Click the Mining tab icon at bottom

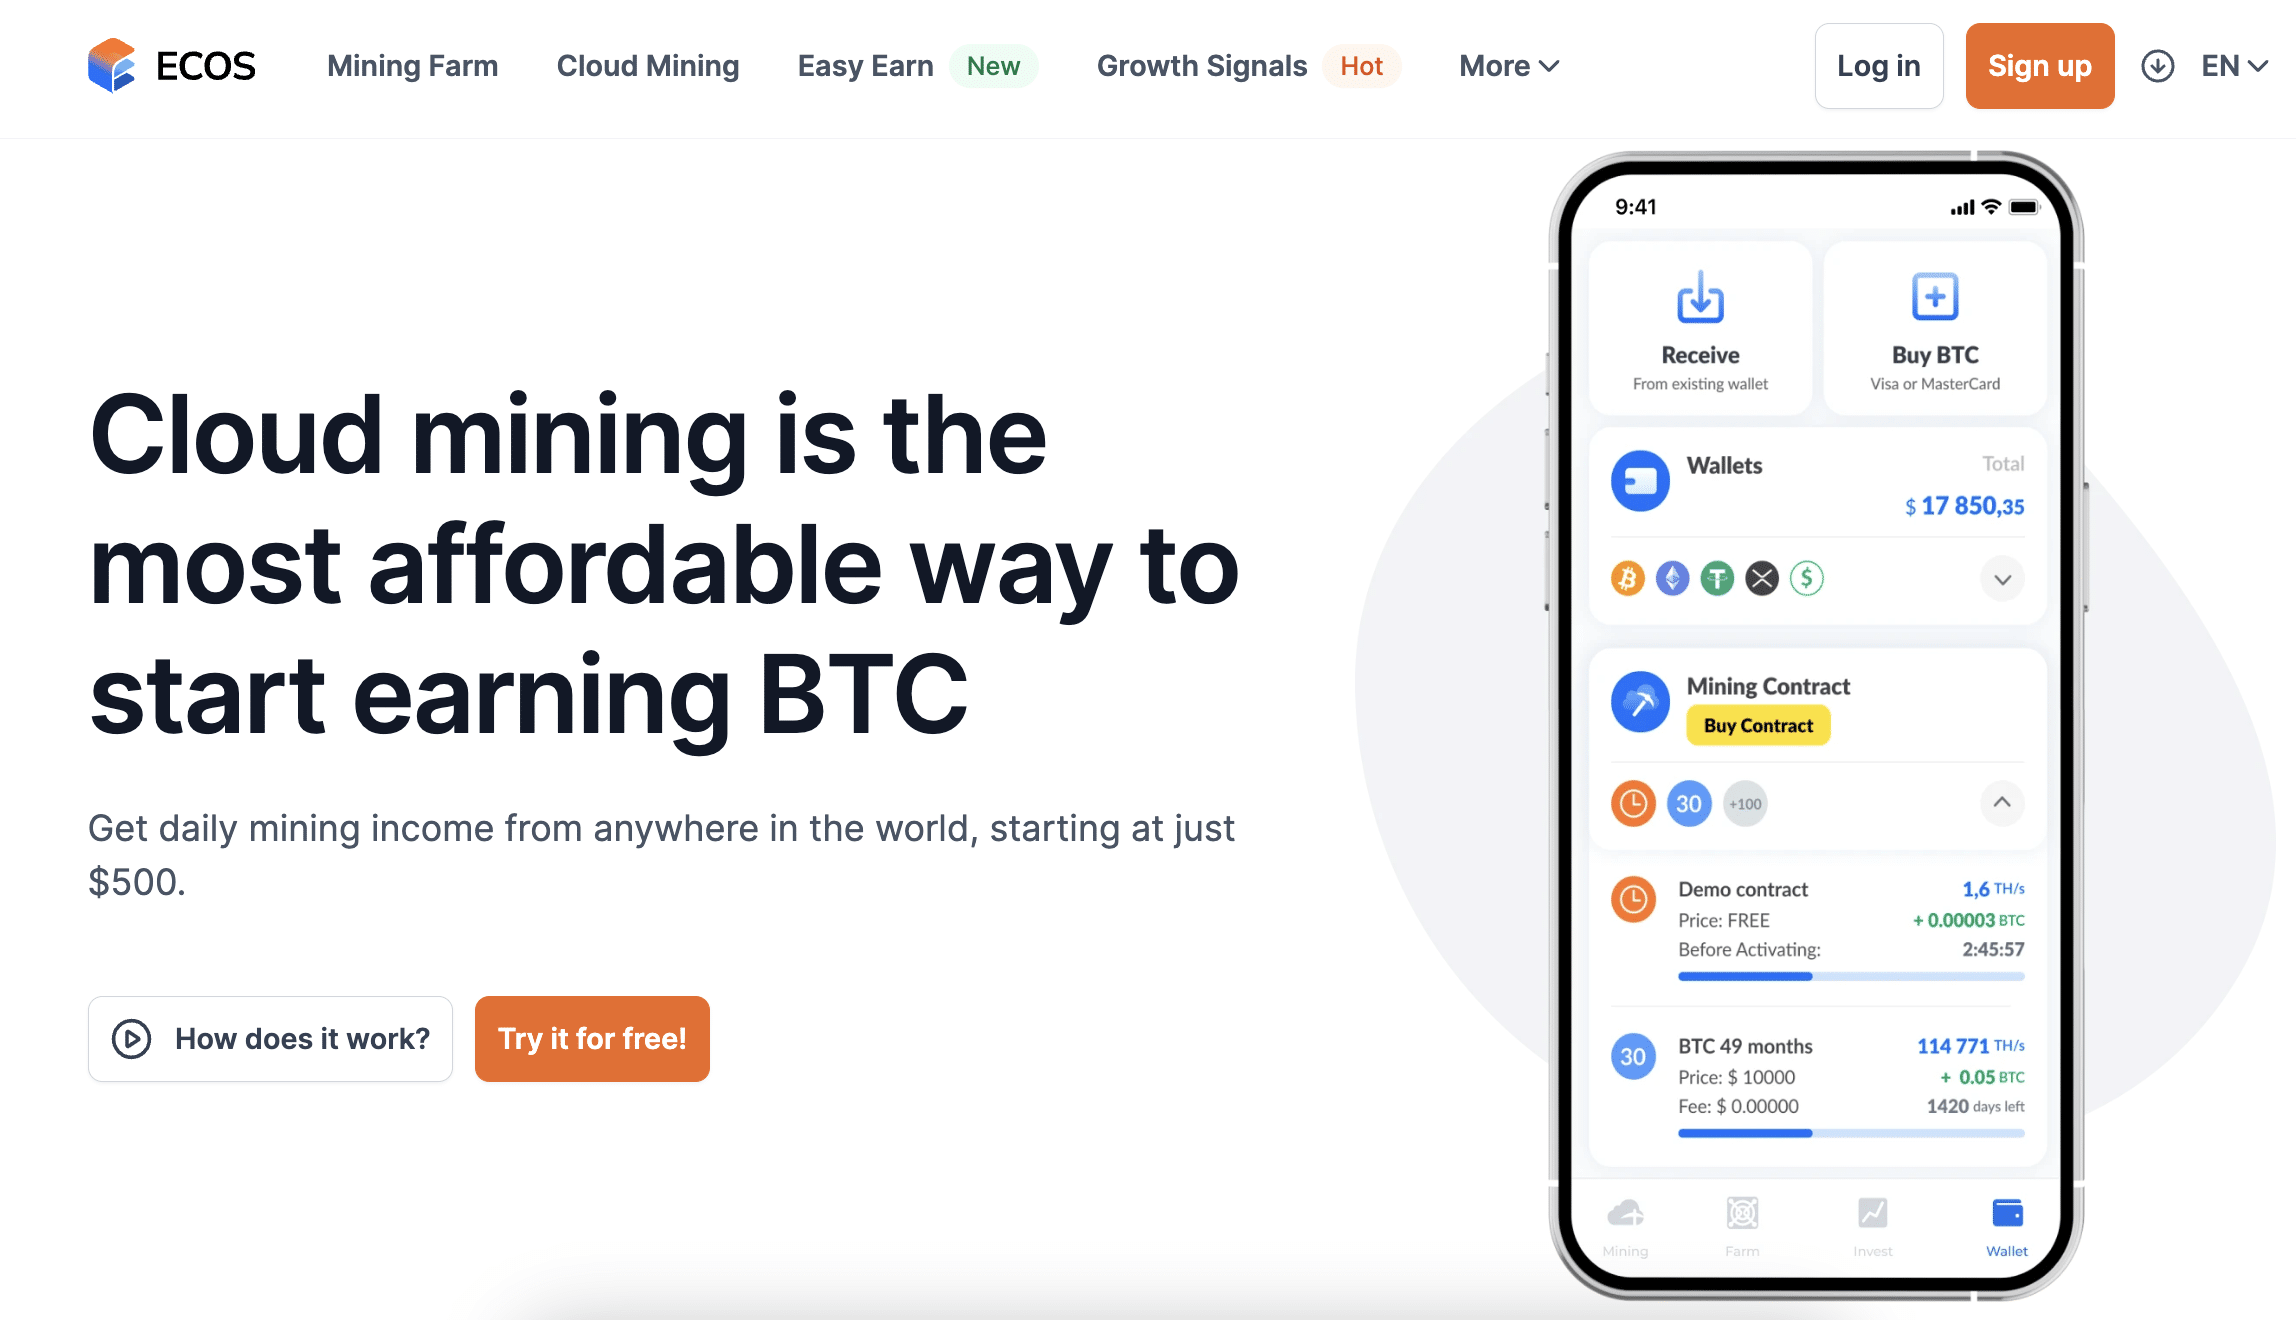pyautogui.click(x=1632, y=1214)
